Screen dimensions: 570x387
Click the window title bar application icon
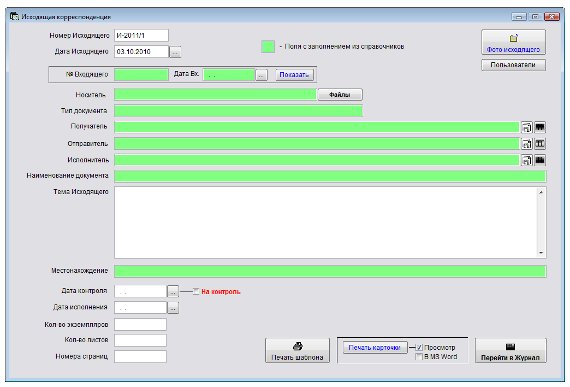14,16
